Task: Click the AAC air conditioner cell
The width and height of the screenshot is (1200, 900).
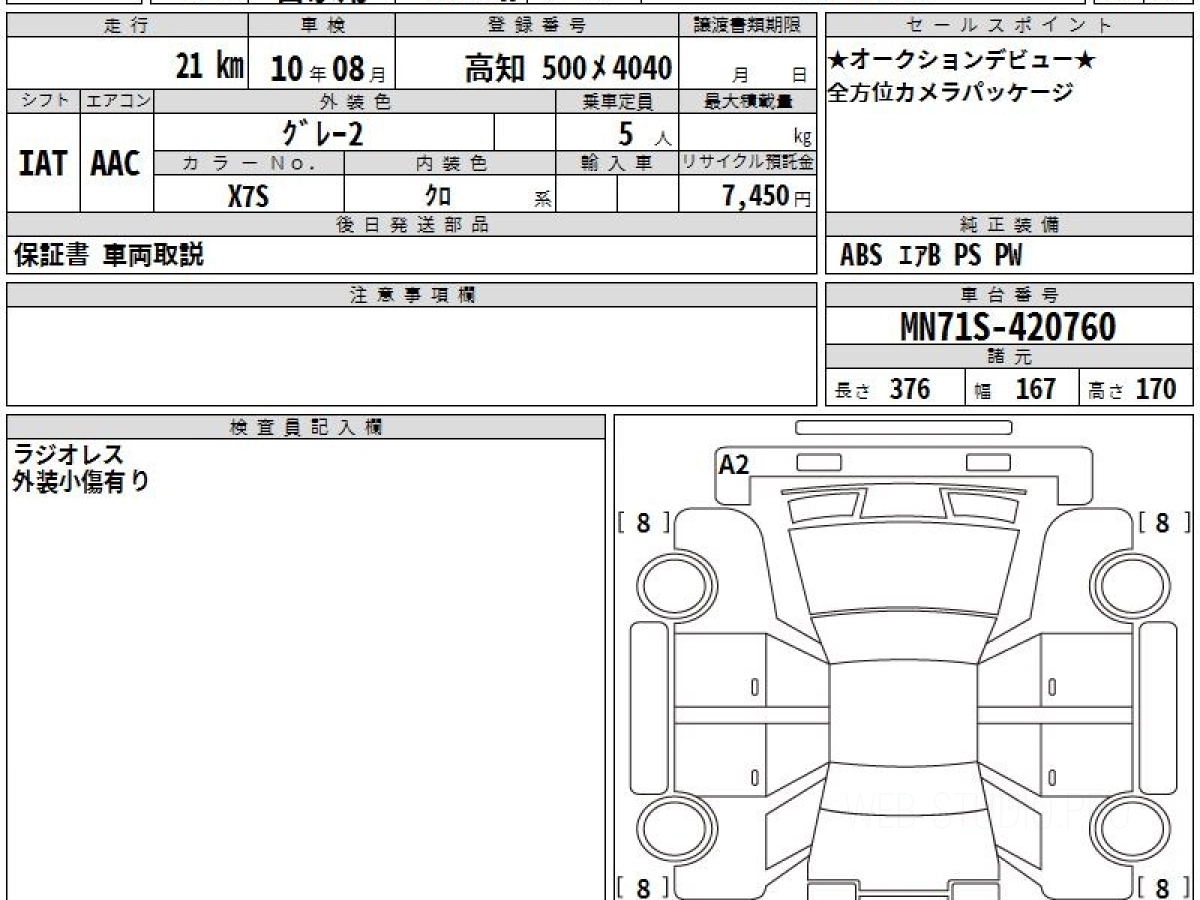Action: pyautogui.click(x=116, y=164)
